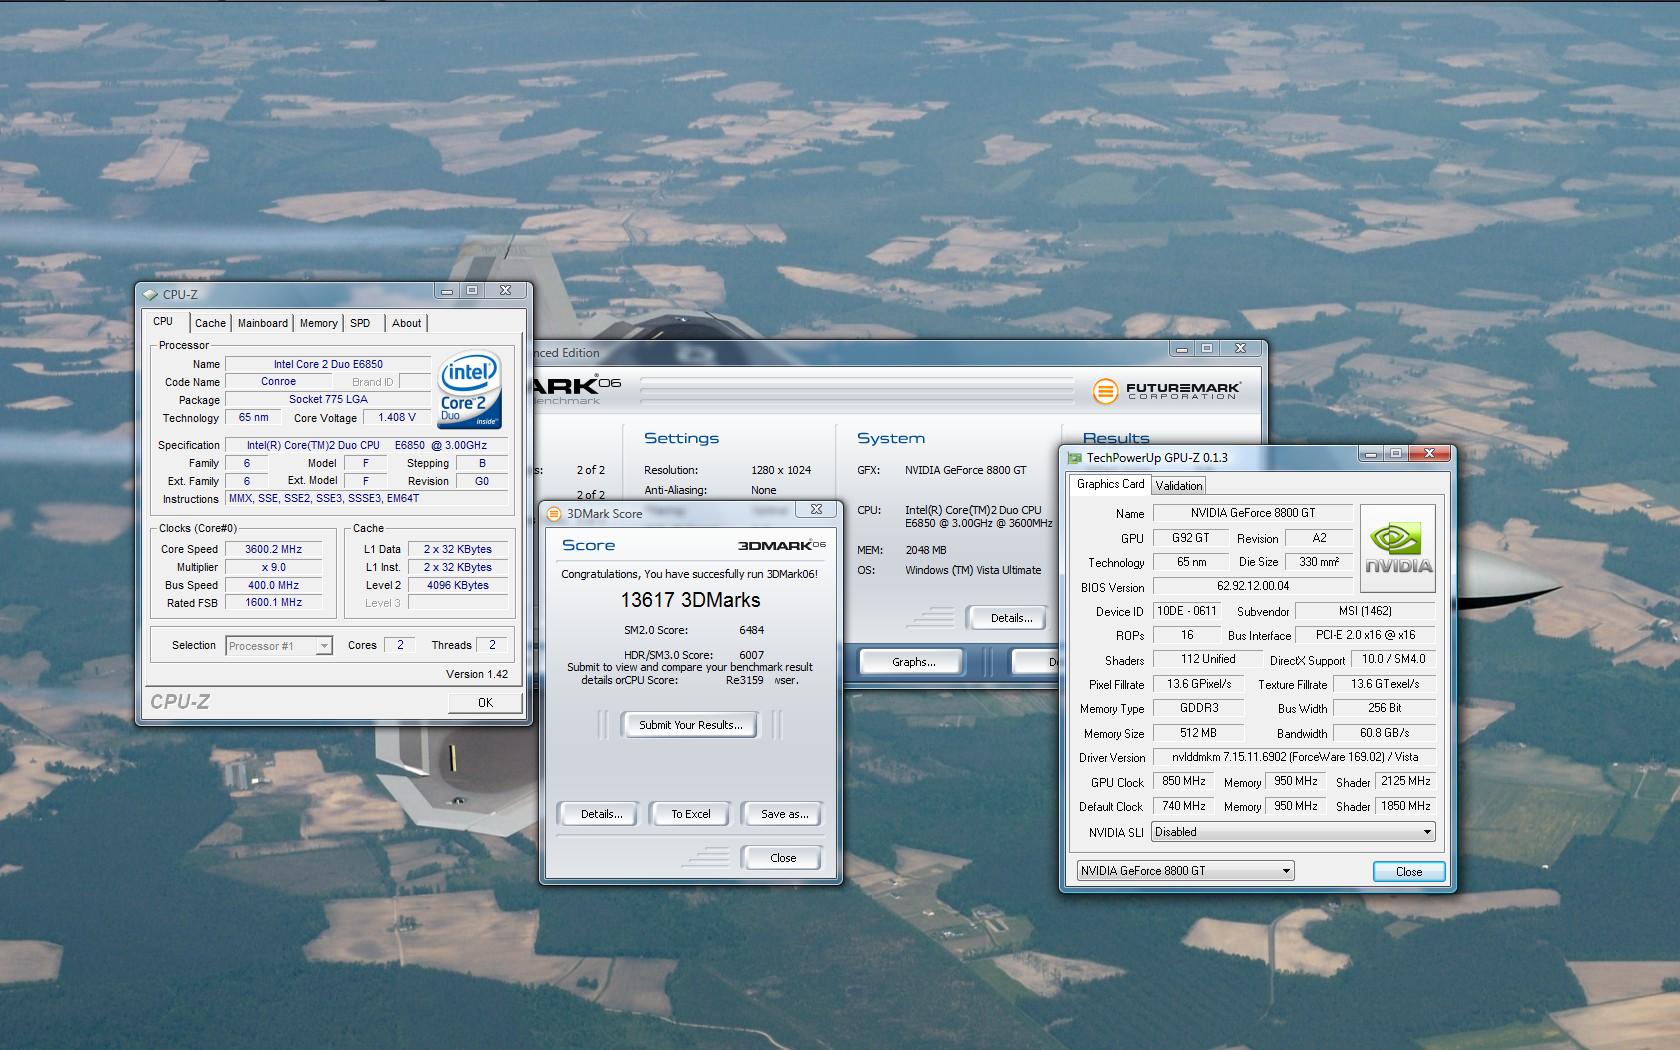This screenshot has width=1680, height=1050.
Task: Close the CPU-Z window with X
Action: click(x=506, y=291)
